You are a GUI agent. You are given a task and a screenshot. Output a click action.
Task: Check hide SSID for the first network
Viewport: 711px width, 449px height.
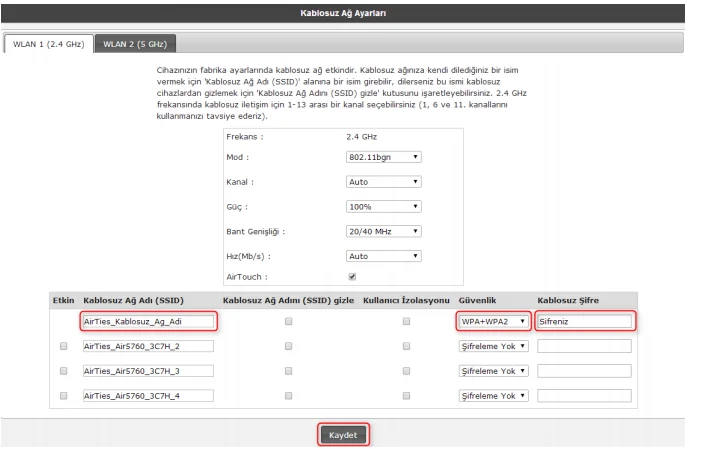(x=288, y=322)
